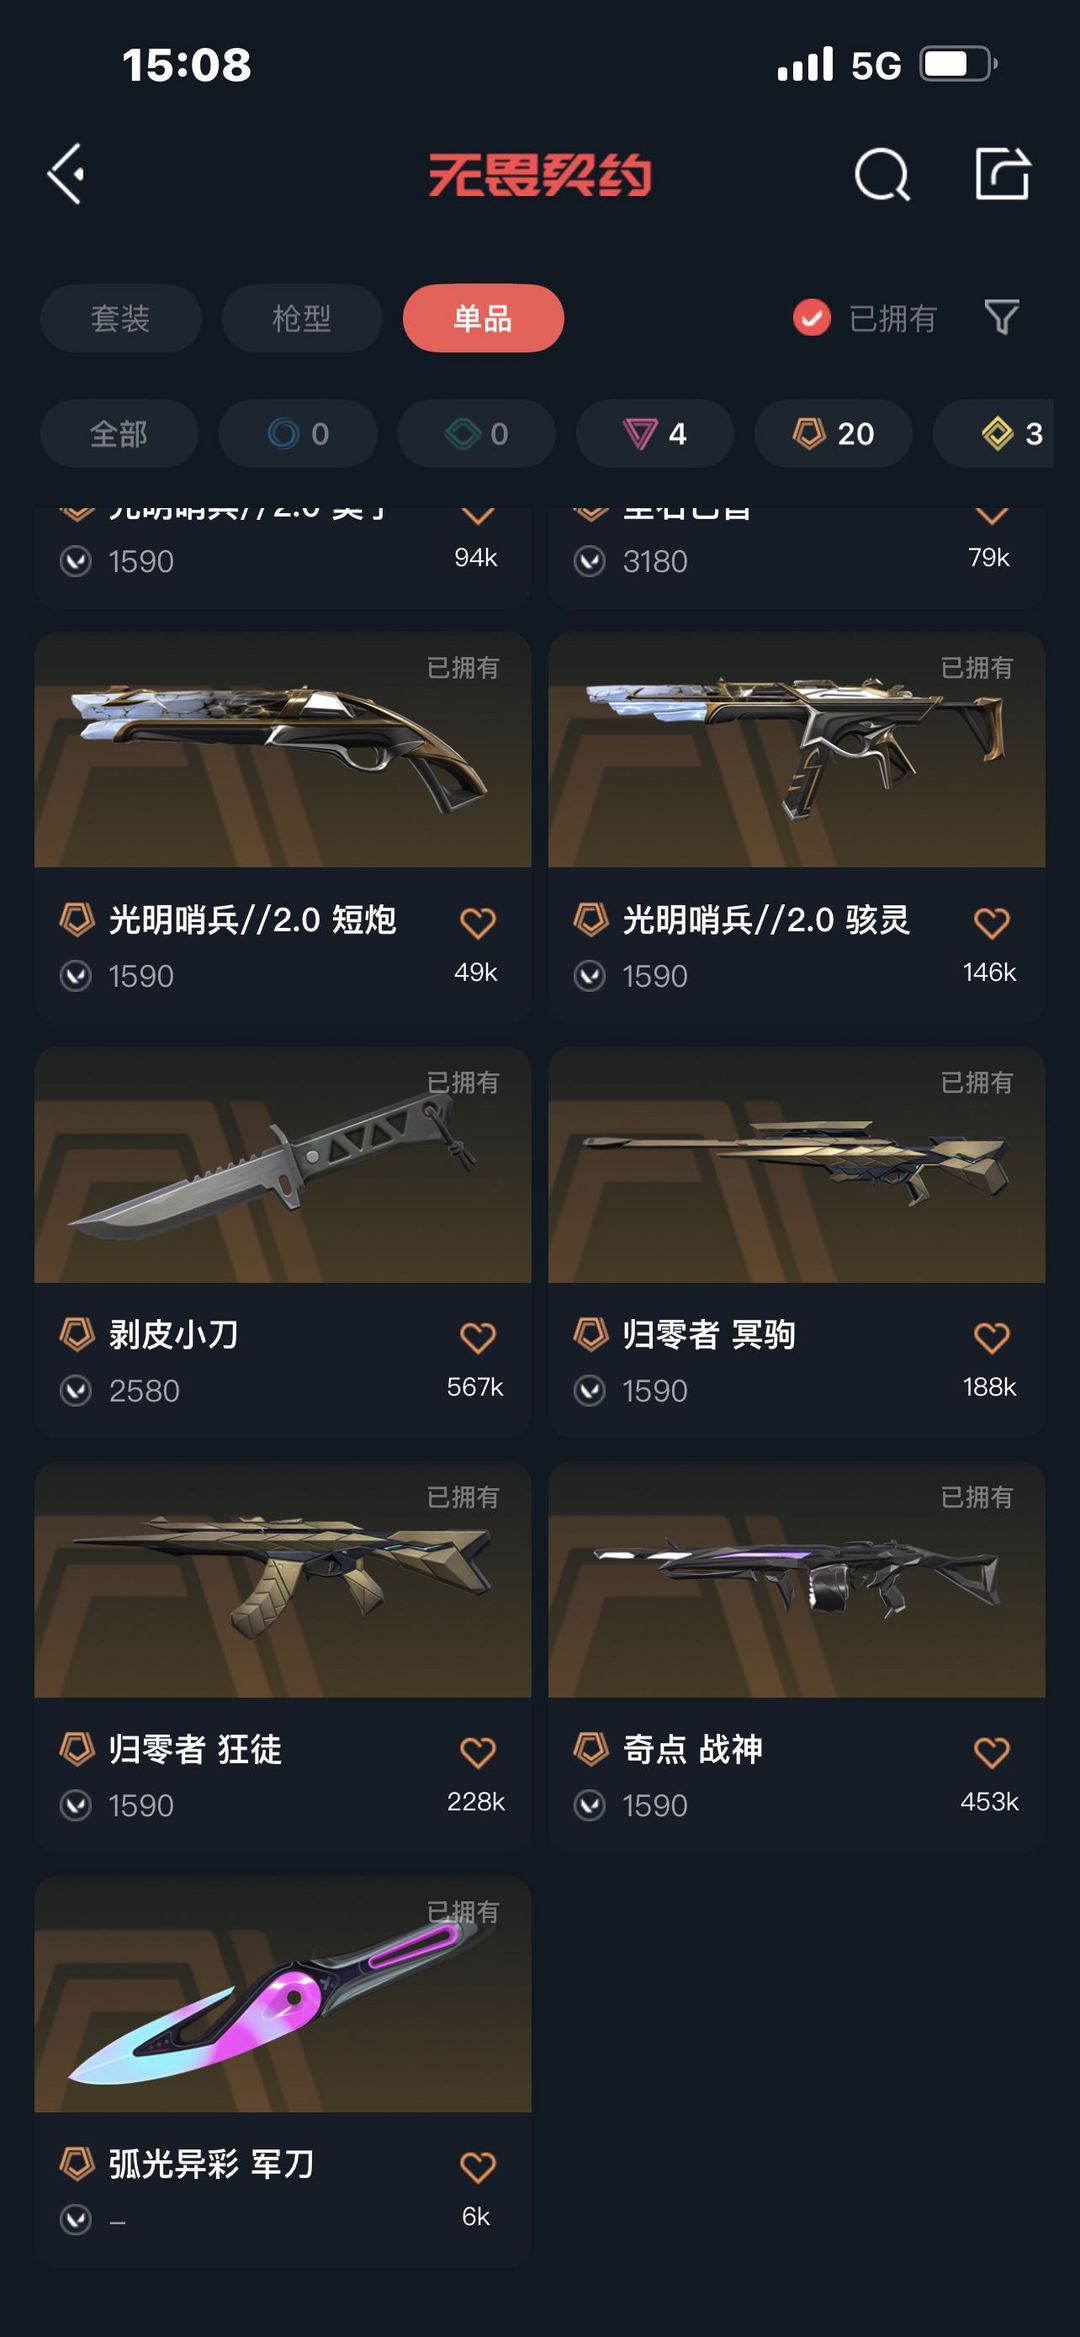Viewport: 1080px width, 2337px height.
Task: Tap the back arrow icon
Action: (66, 174)
